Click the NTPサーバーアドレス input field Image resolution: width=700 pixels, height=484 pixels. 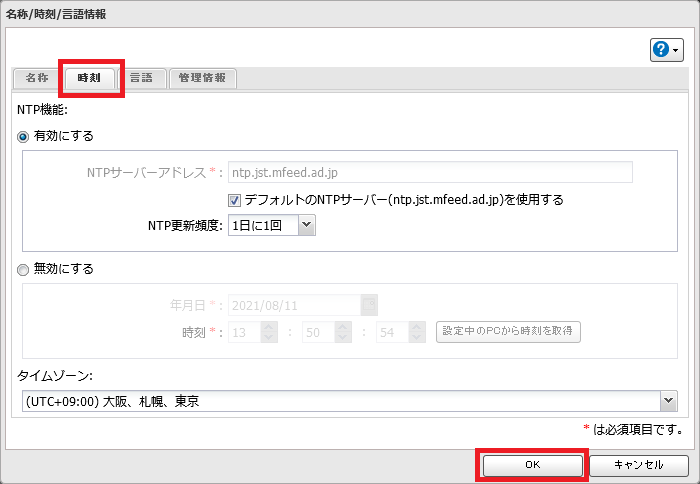430,172
